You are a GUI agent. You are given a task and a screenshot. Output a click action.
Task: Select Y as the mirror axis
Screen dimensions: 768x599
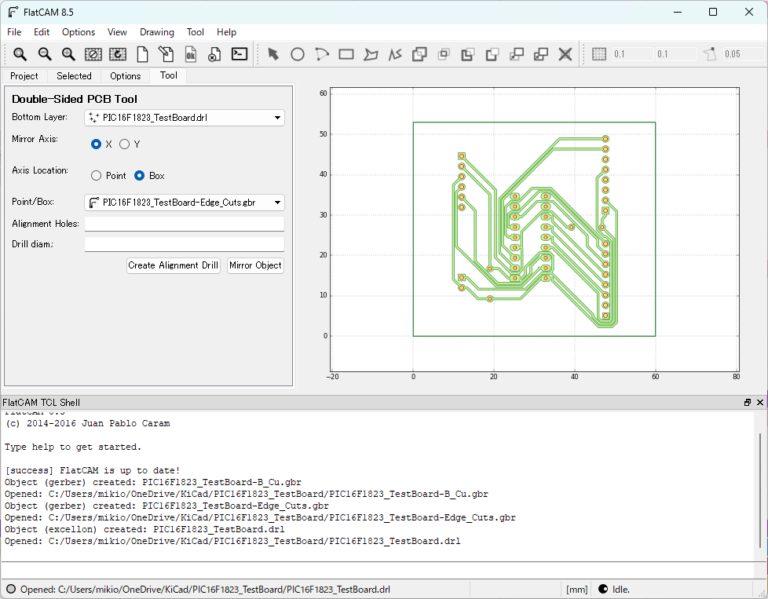(x=124, y=144)
